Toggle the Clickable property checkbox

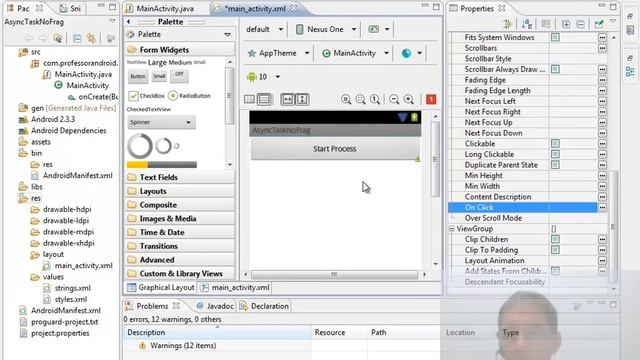pos(555,144)
